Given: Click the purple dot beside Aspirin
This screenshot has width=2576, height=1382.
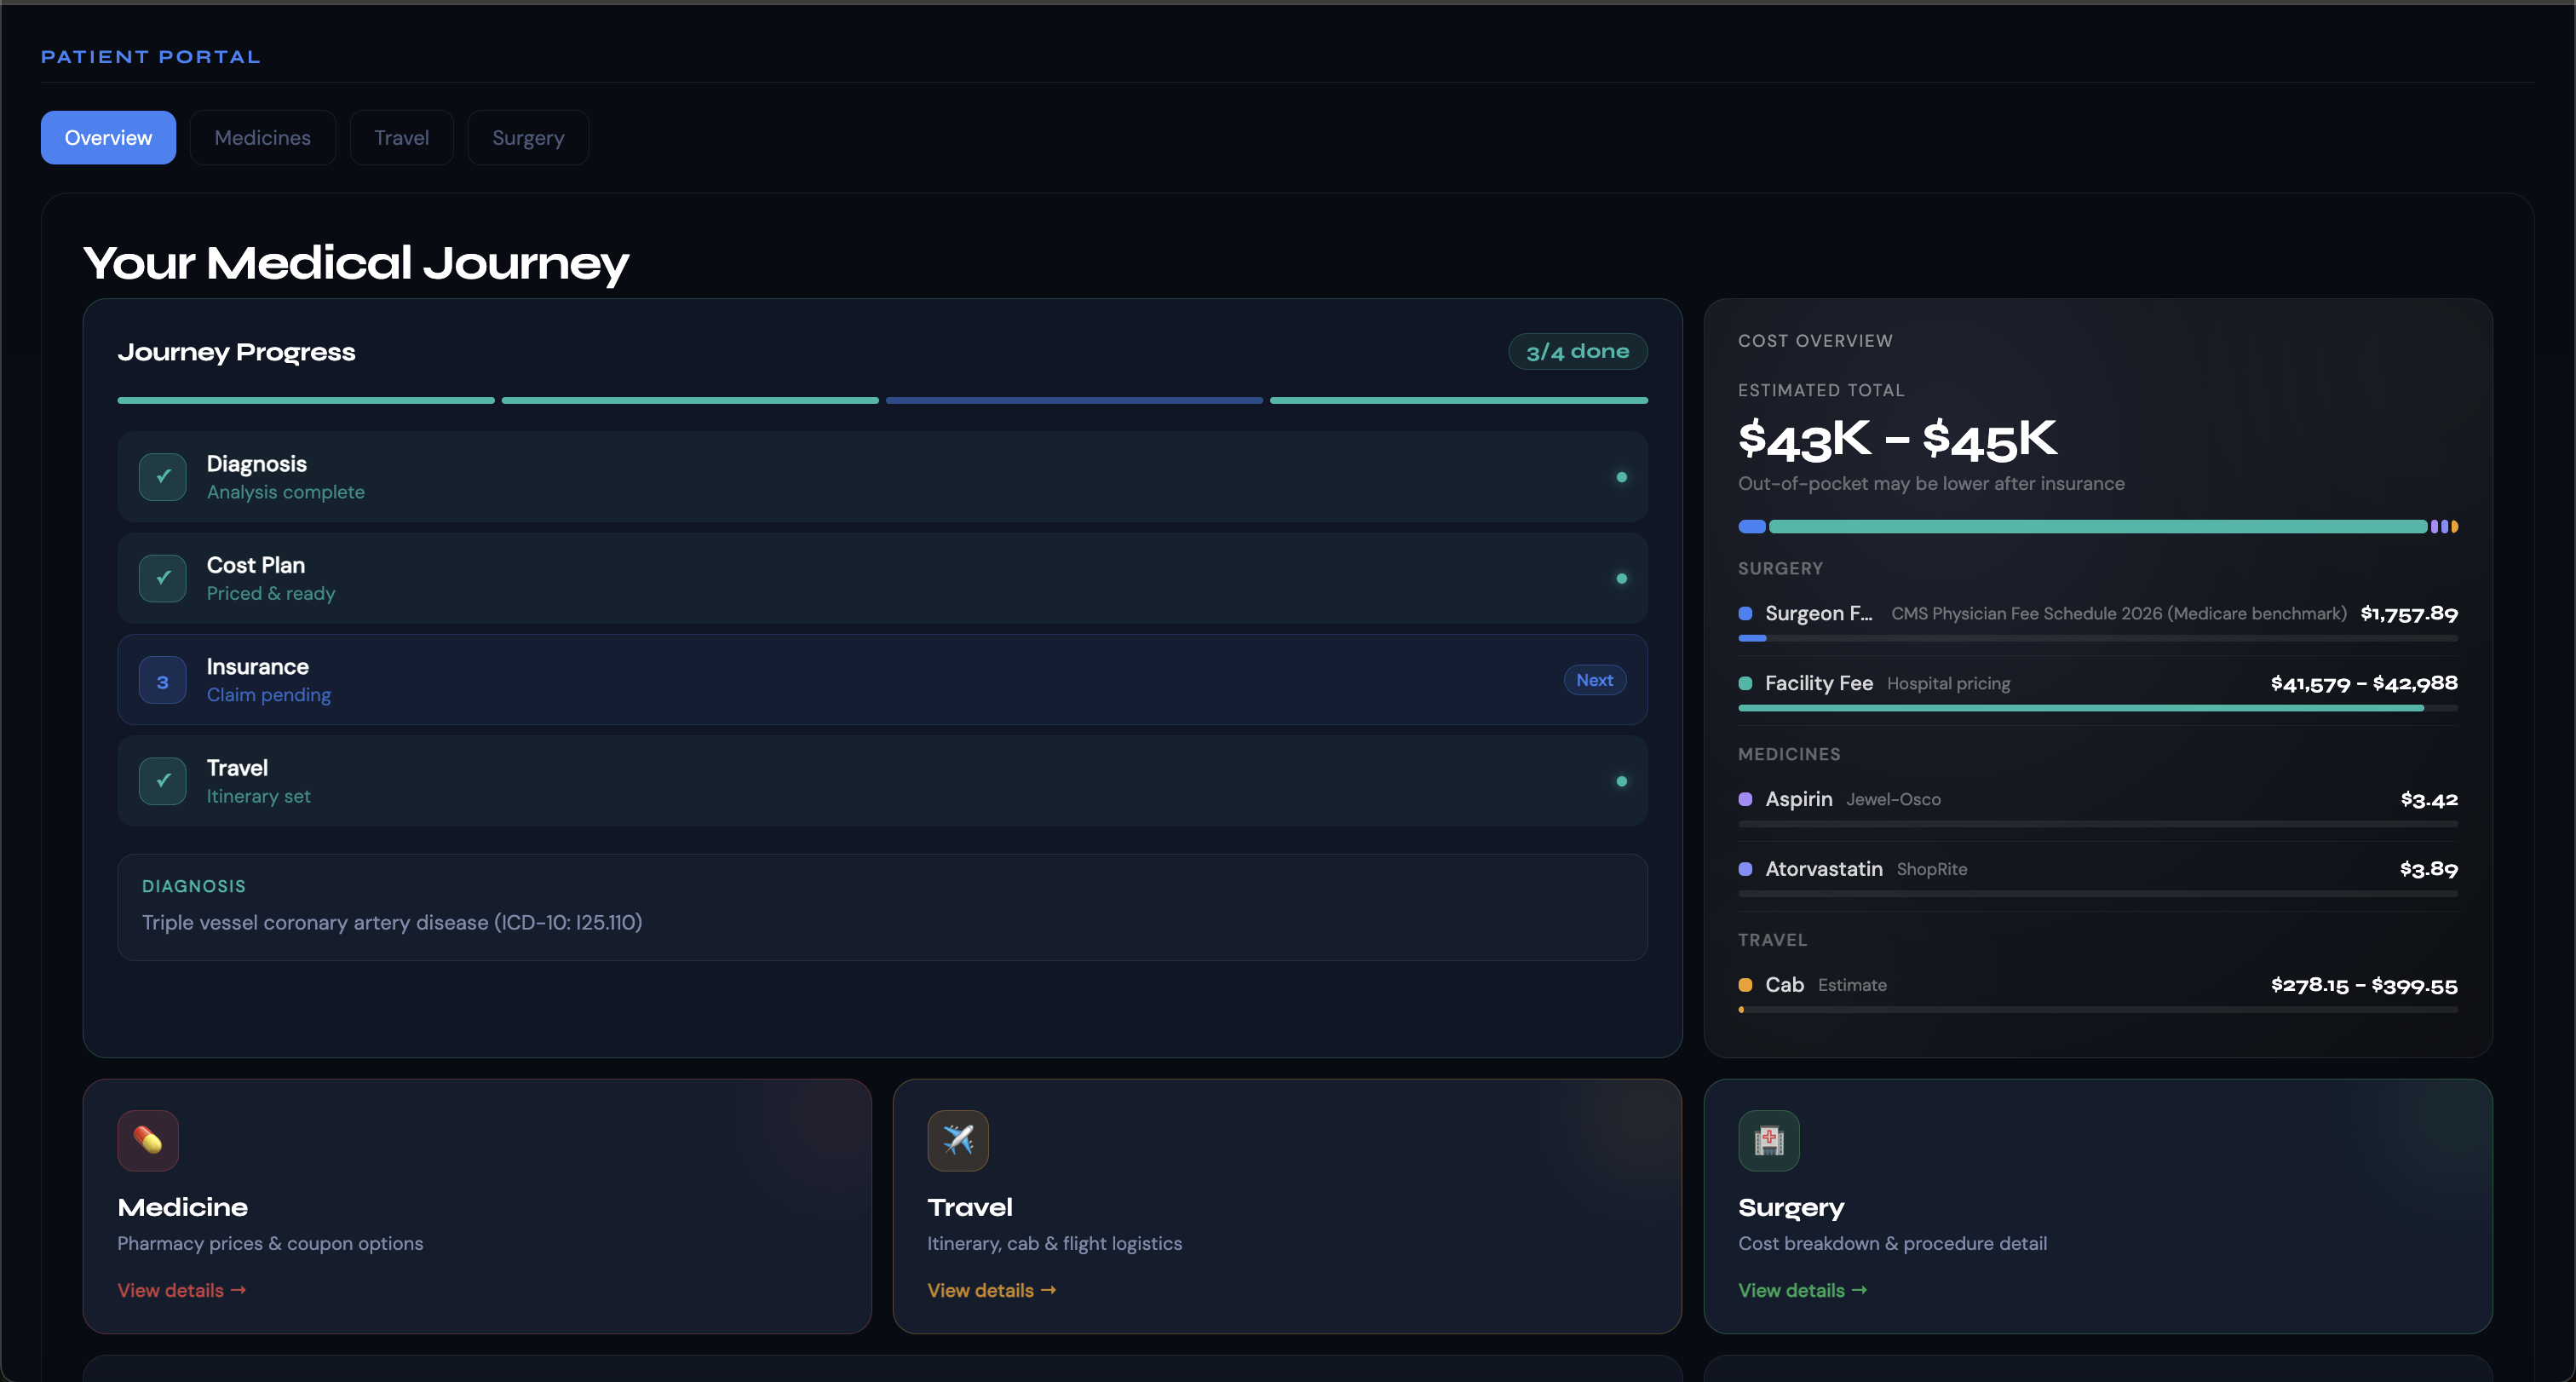Looking at the screenshot, I should click(x=1745, y=799).
